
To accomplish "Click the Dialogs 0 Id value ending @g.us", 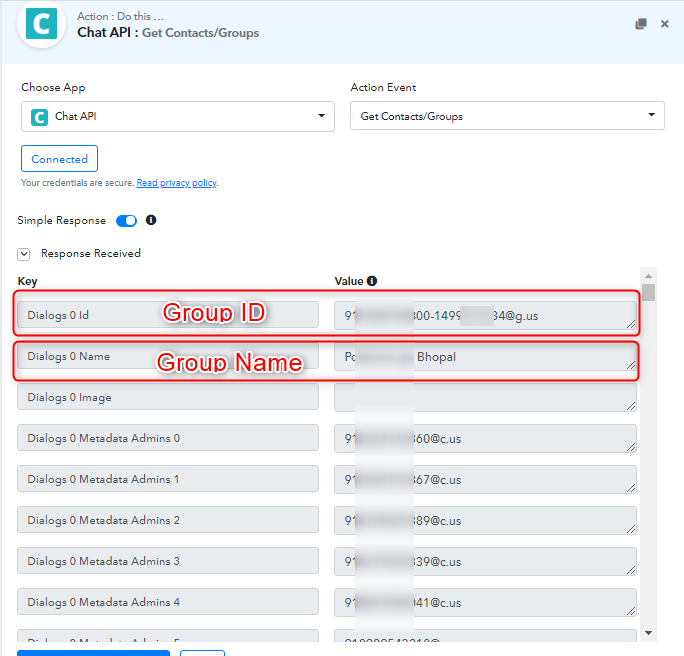I will pos(485,316).
